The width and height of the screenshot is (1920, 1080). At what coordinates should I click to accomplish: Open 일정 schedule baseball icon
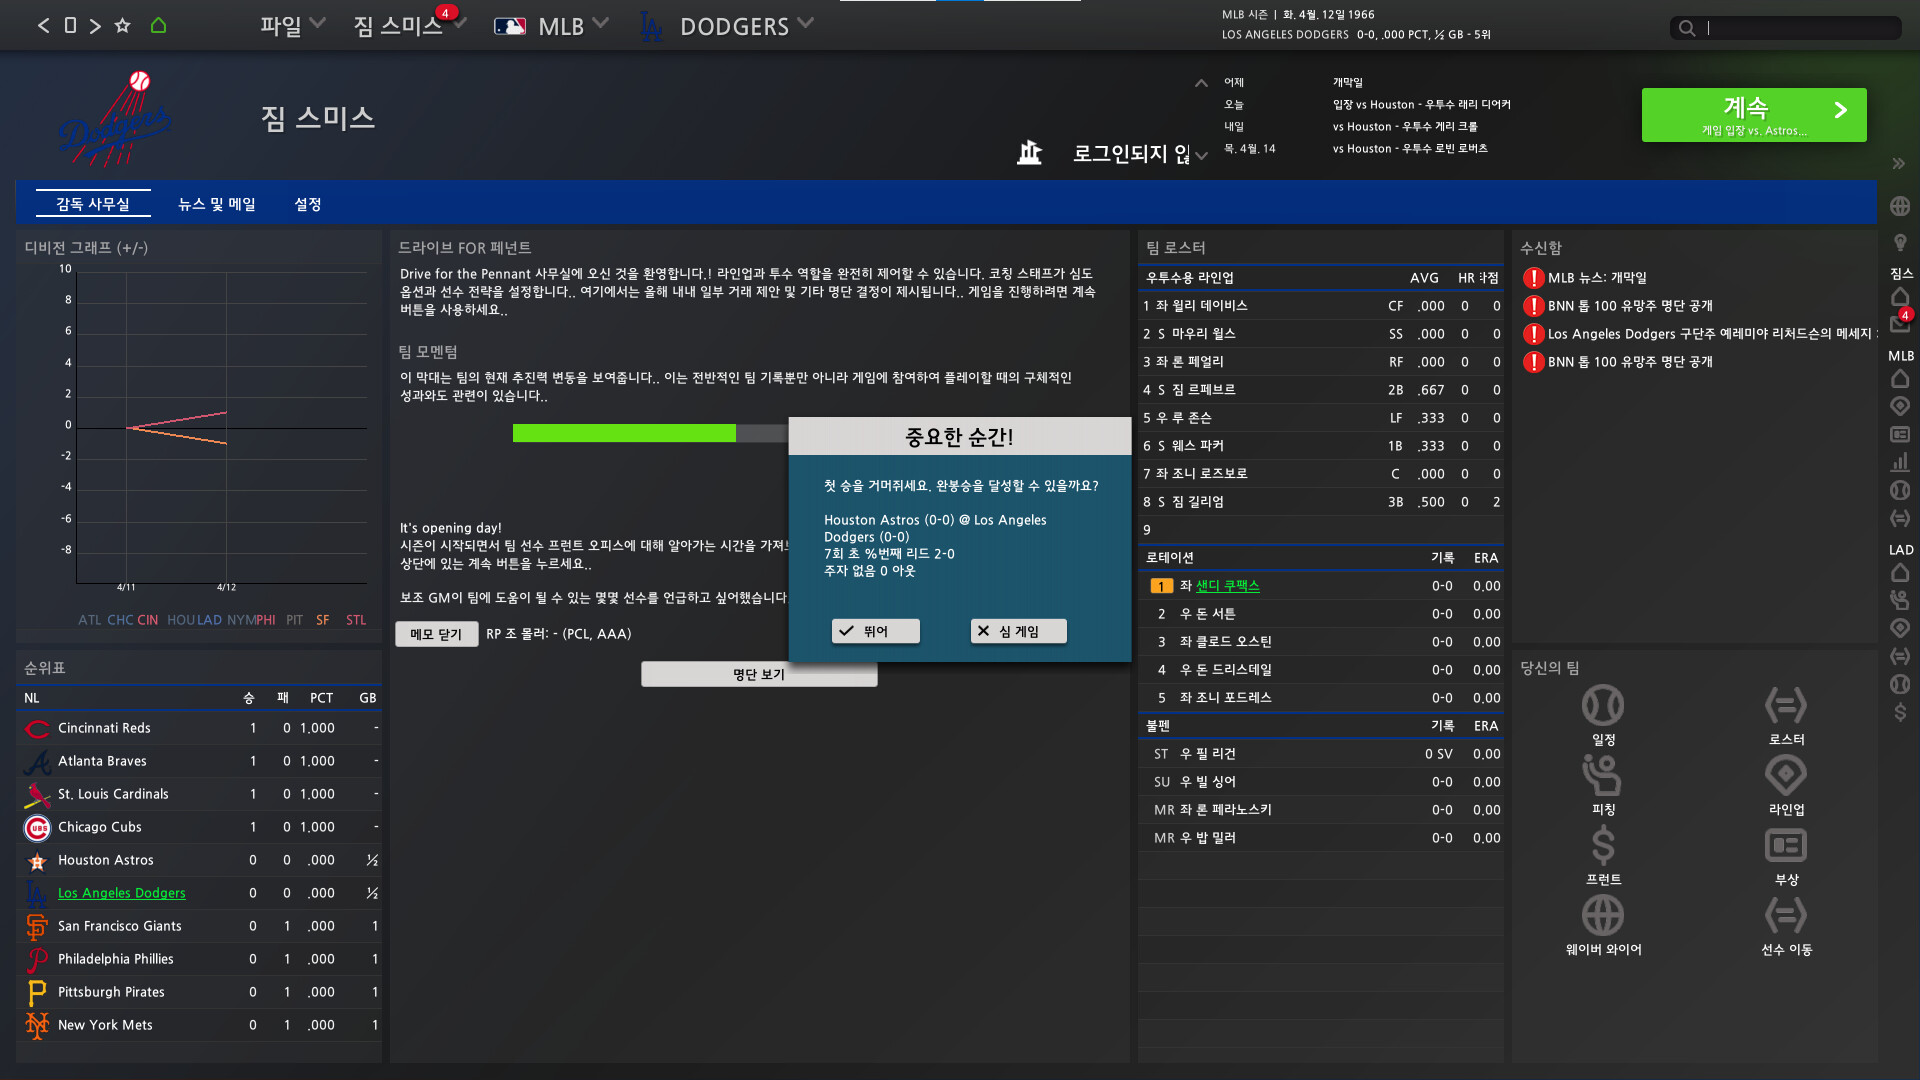point(1603,706)
